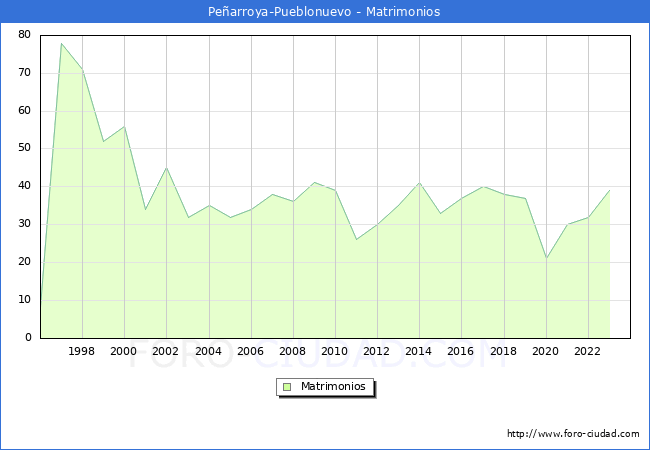This screenshot has height=450, width=650.
Task: Click the 20 y-axis label
Action: click(24, 262)
